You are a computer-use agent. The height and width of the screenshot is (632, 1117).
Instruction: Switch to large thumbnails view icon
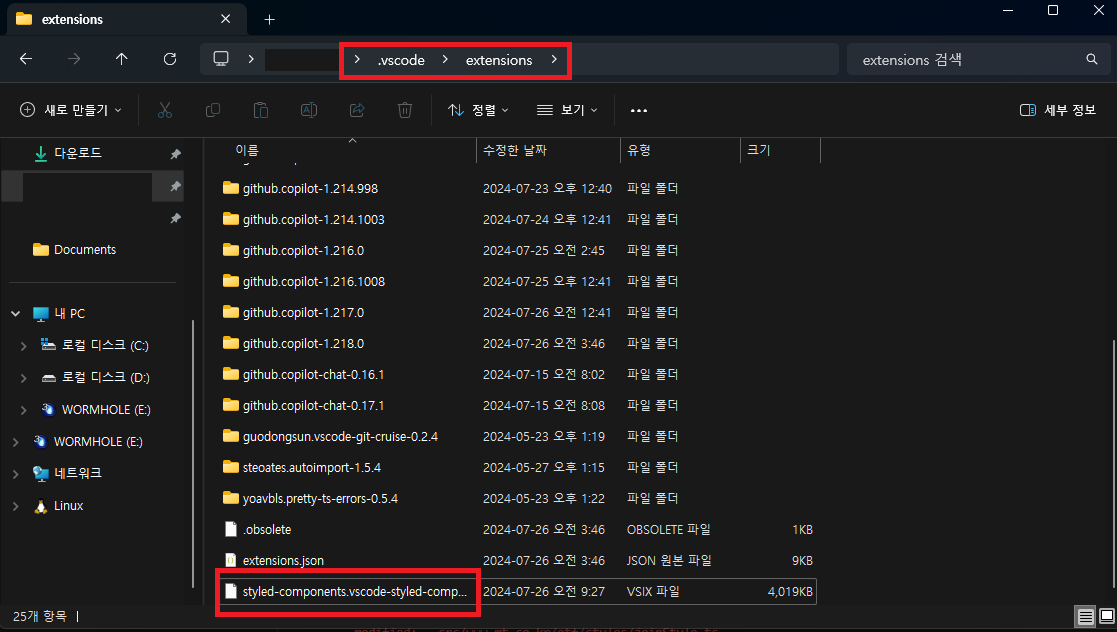[x=1106, y=616]
